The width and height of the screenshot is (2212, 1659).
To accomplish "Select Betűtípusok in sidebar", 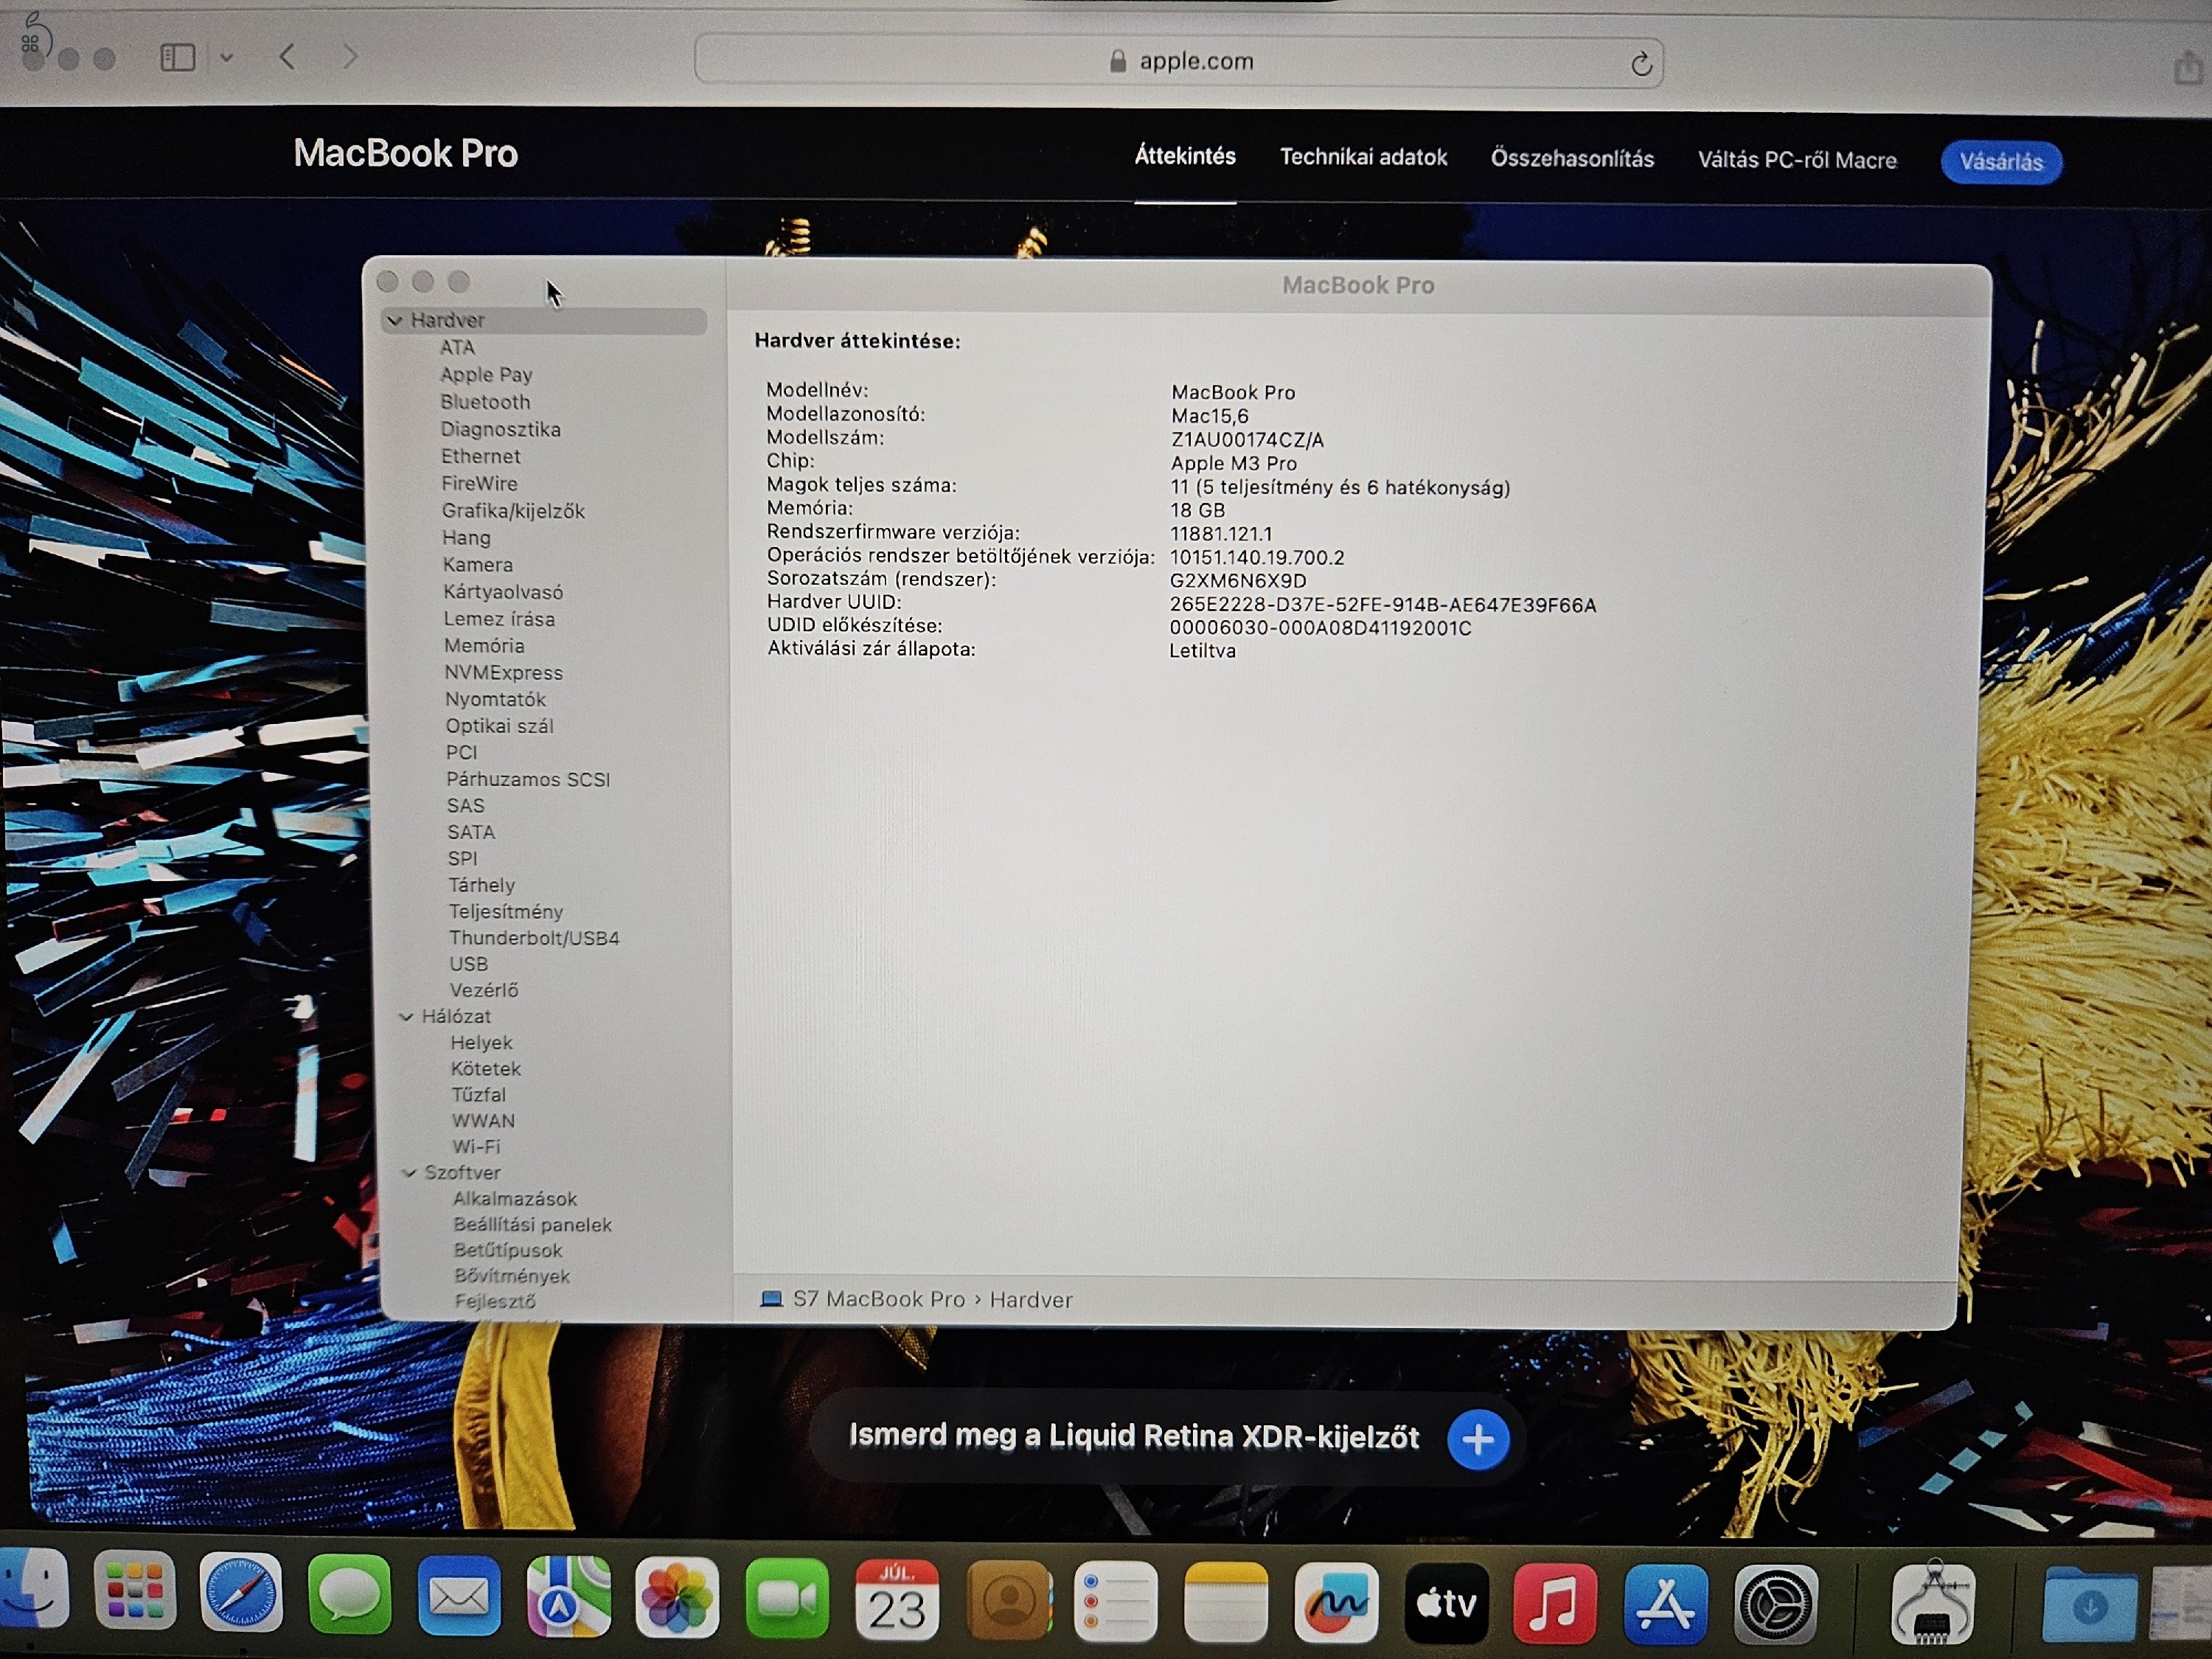I will 508,1250.
